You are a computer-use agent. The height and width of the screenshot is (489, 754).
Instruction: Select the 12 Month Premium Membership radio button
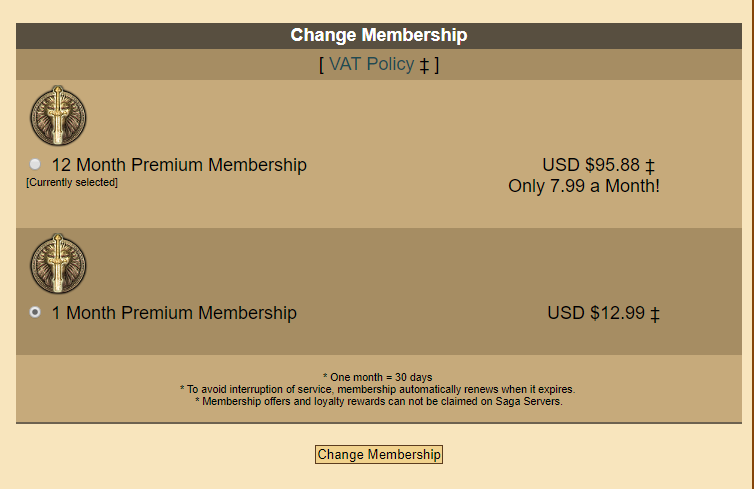[35, 164]
